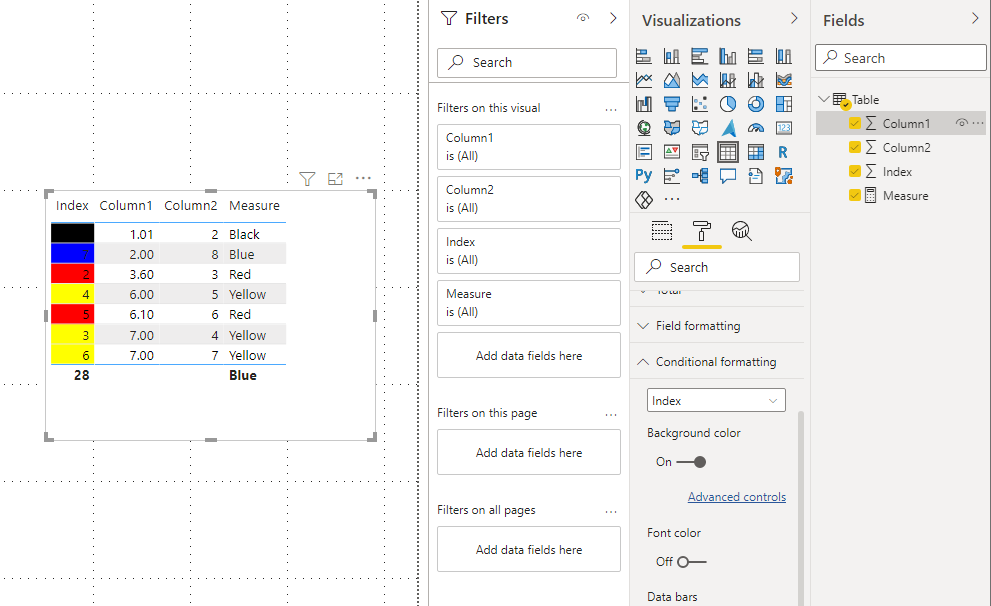Select the funnel chart visual
This screenshot has height=606, width=991.
(671, 104)
